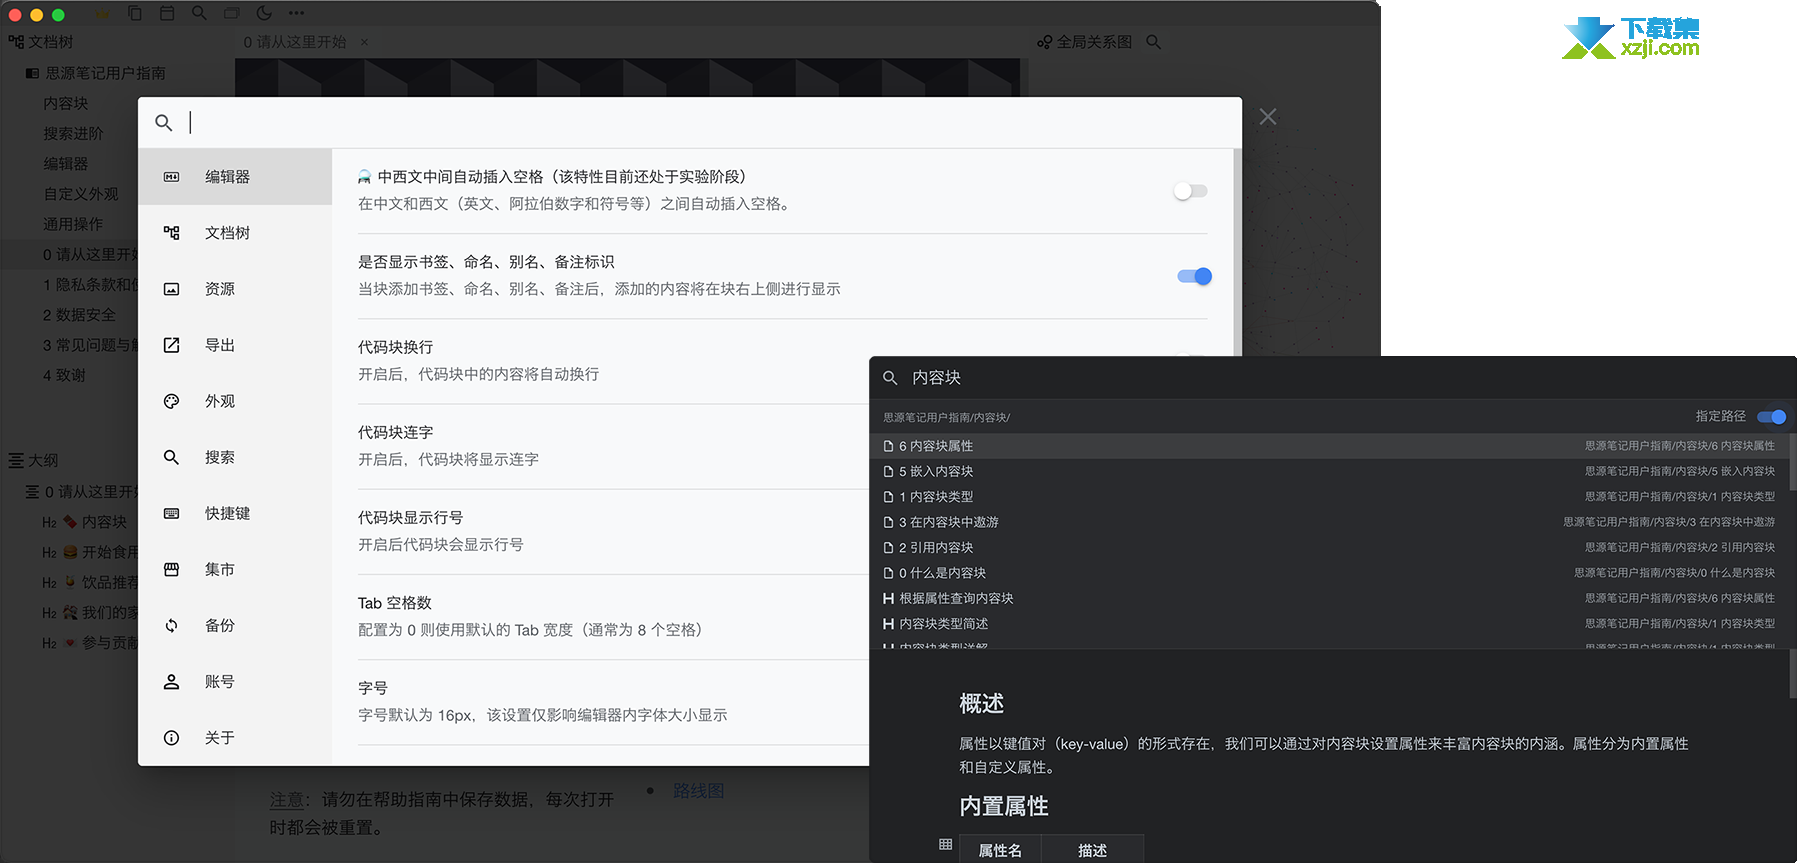The height and width of the screenshot is (863, 1797).
Task: Click the 大纲 outline panel header
Action: 33,460
